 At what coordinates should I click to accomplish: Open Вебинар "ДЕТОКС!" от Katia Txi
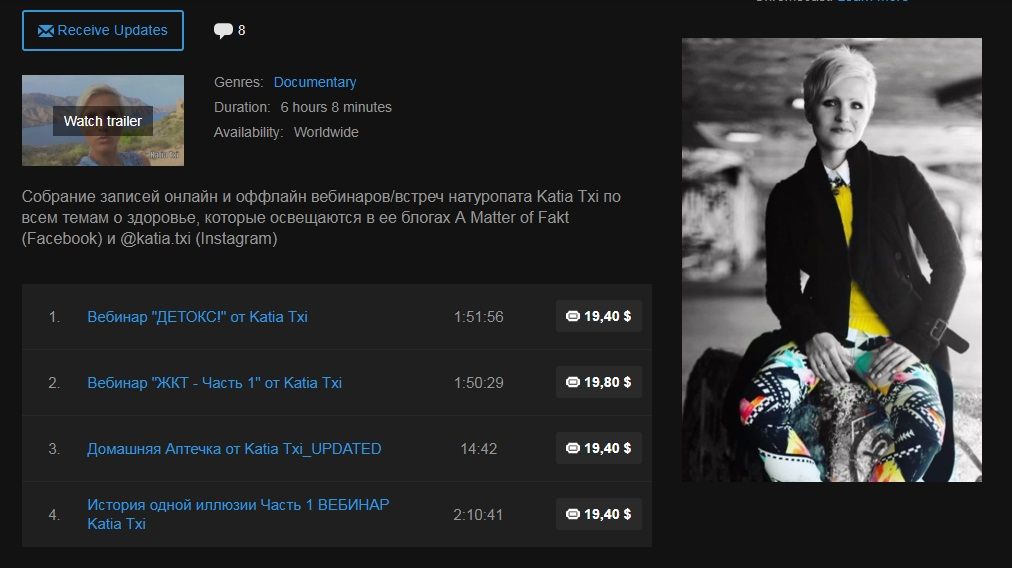point(197,317)
